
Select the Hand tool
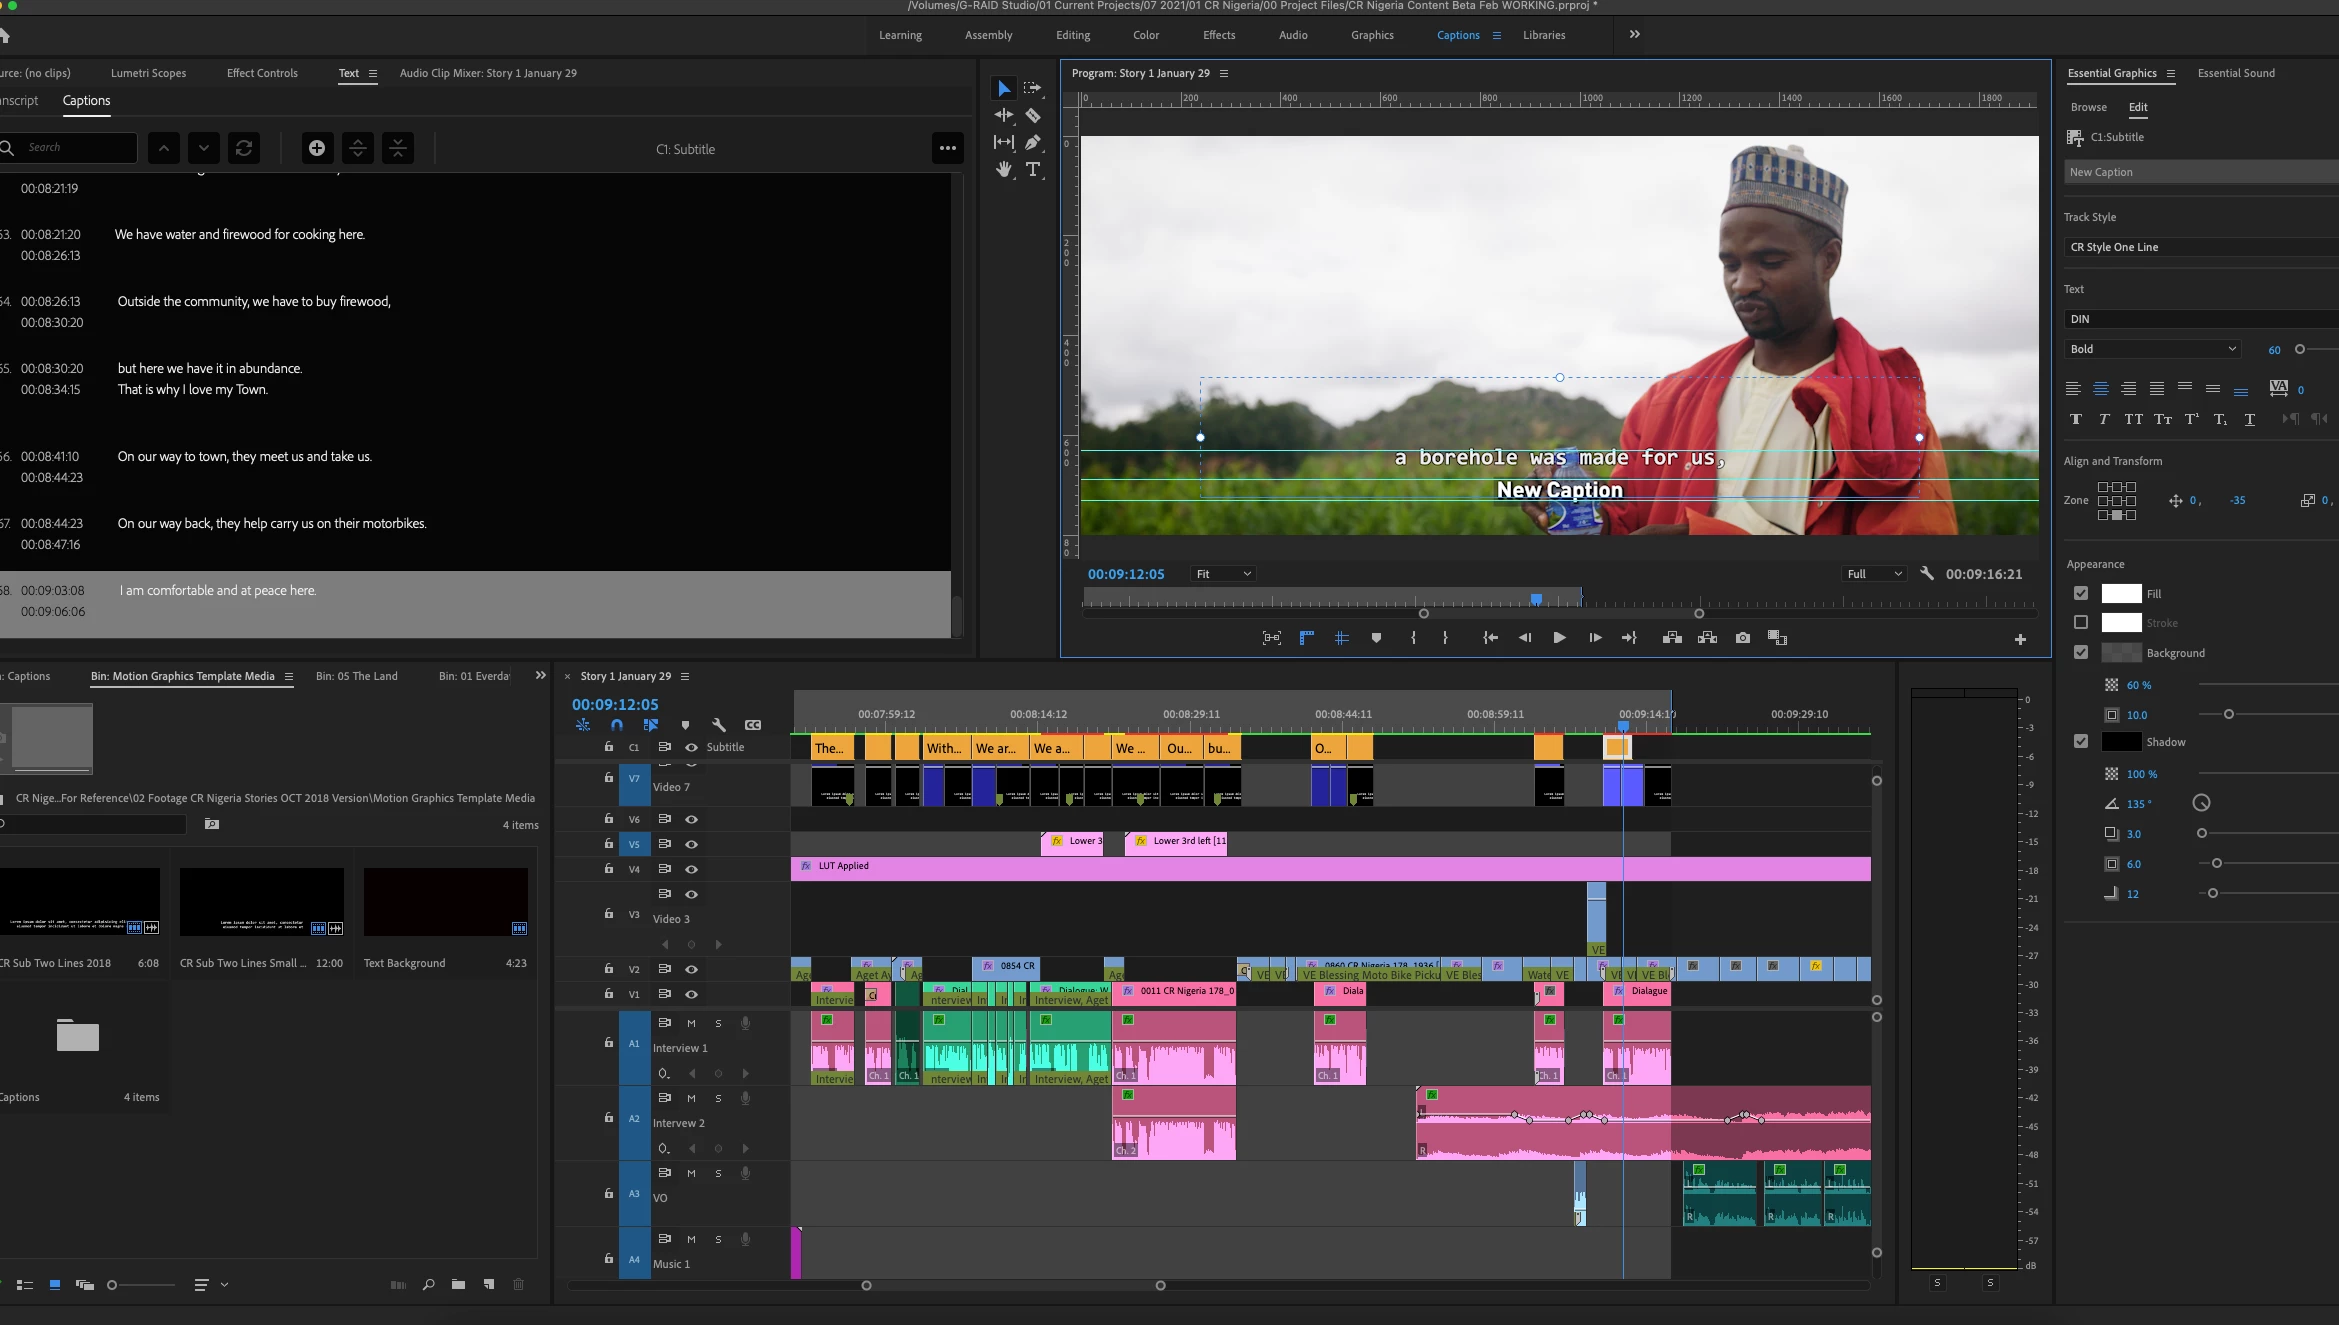tap(1003, 169)
